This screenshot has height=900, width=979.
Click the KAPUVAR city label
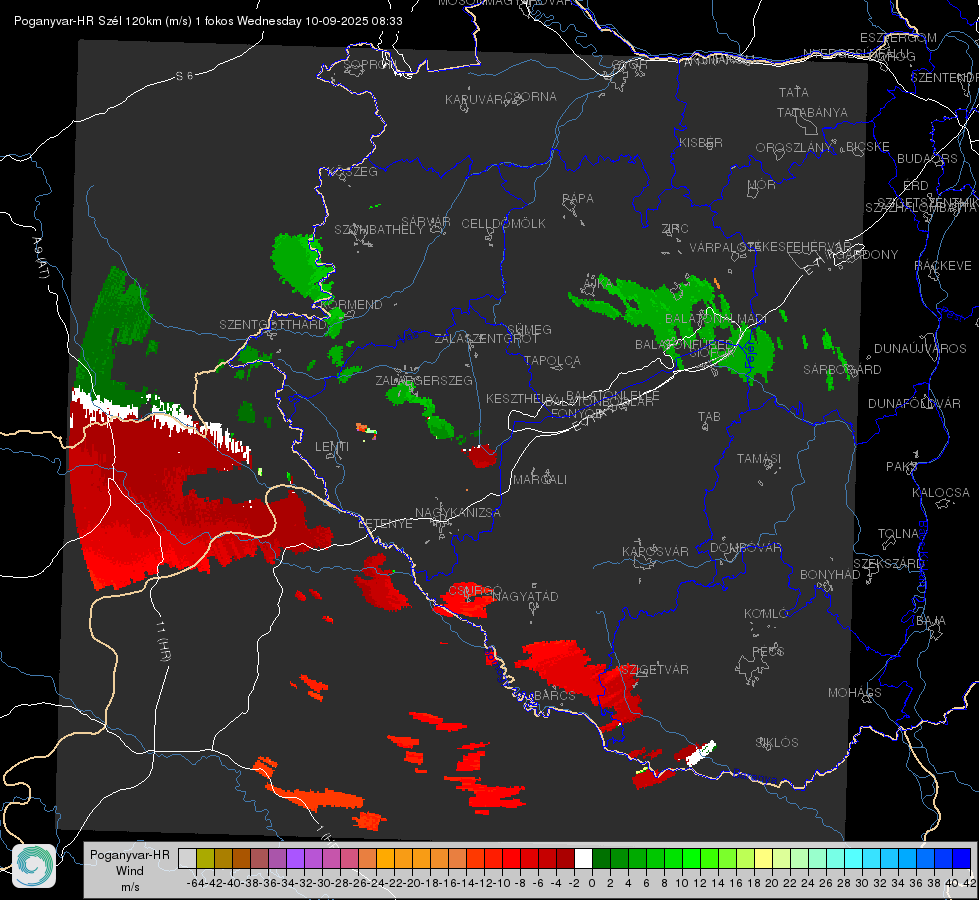(x=475, y=99)
